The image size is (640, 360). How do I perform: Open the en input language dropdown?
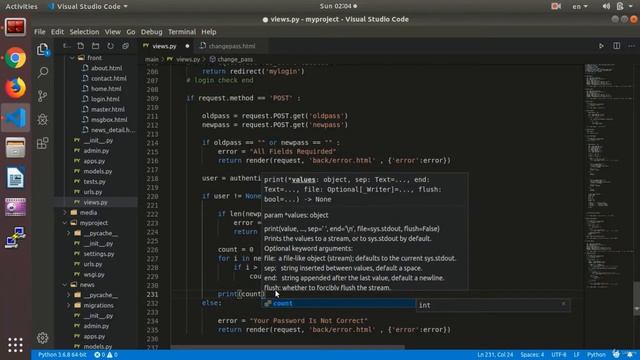click(580, 6)
